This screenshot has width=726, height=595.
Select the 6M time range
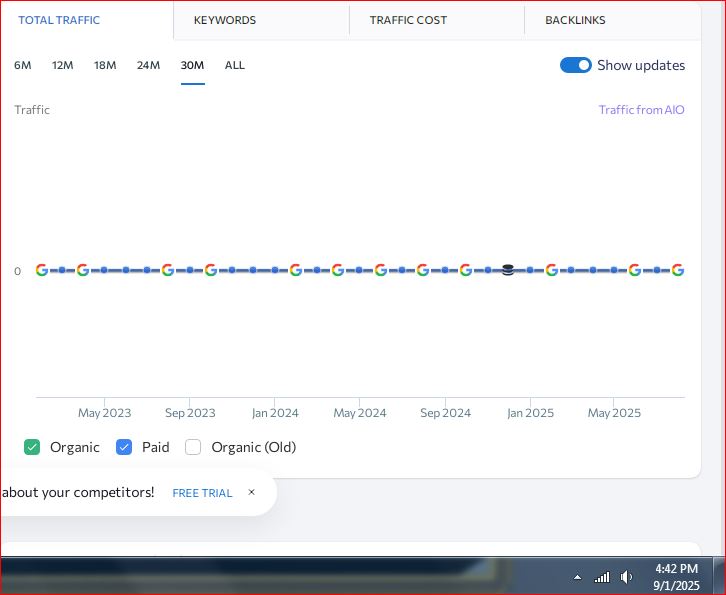coord(22,65)
